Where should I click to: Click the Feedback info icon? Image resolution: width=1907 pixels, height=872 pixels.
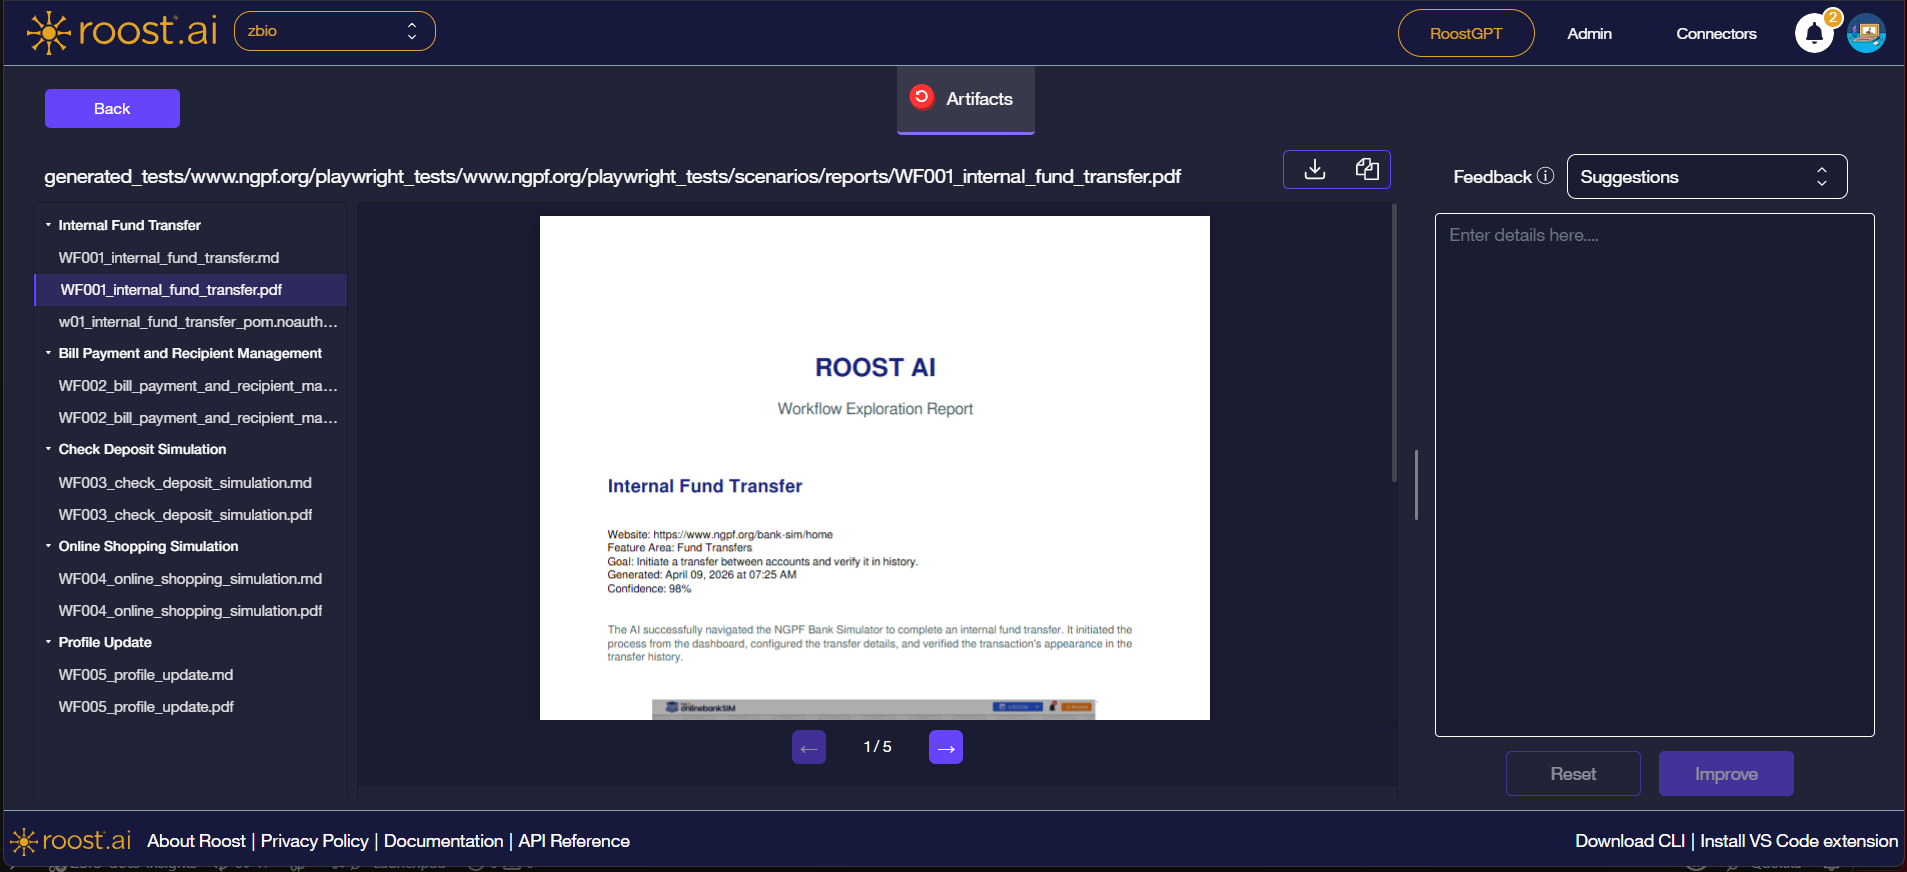1545,176
